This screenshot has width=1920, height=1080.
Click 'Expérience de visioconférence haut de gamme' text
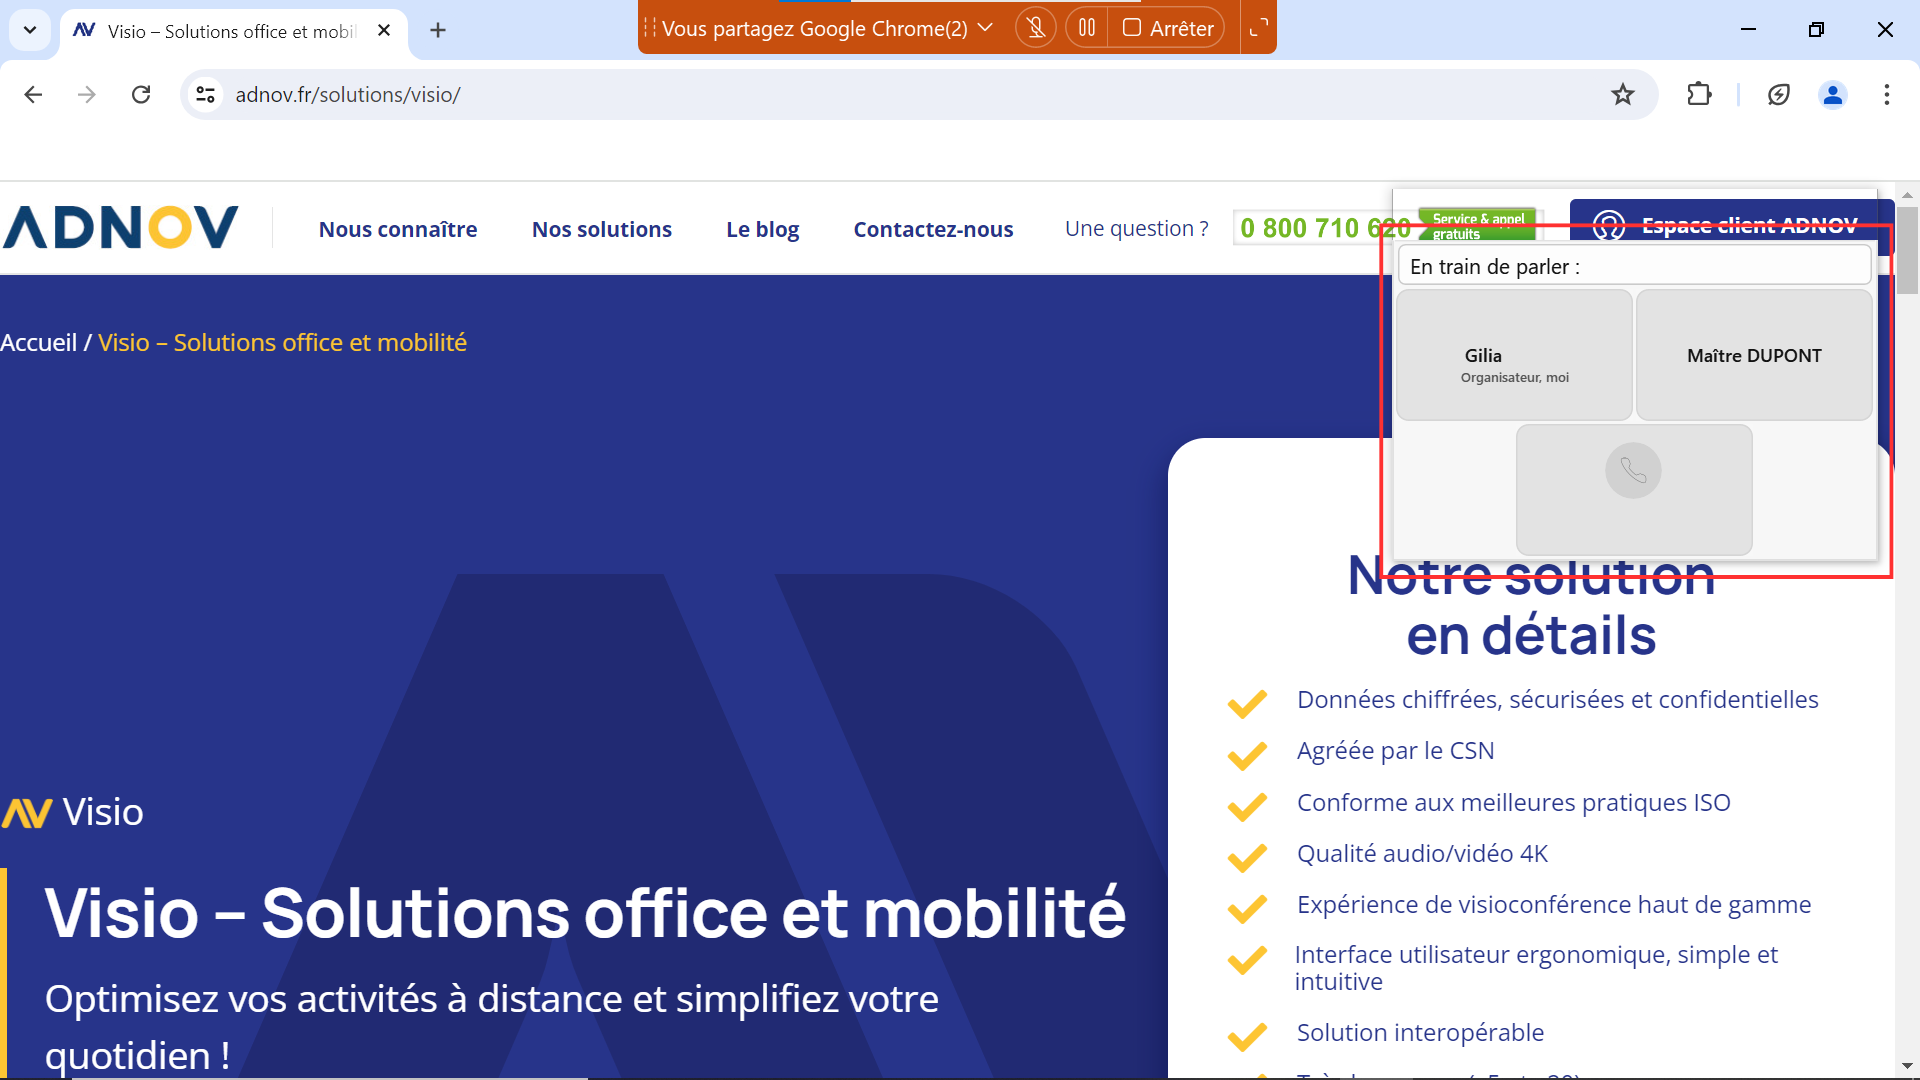click(x=1553, y=905)
